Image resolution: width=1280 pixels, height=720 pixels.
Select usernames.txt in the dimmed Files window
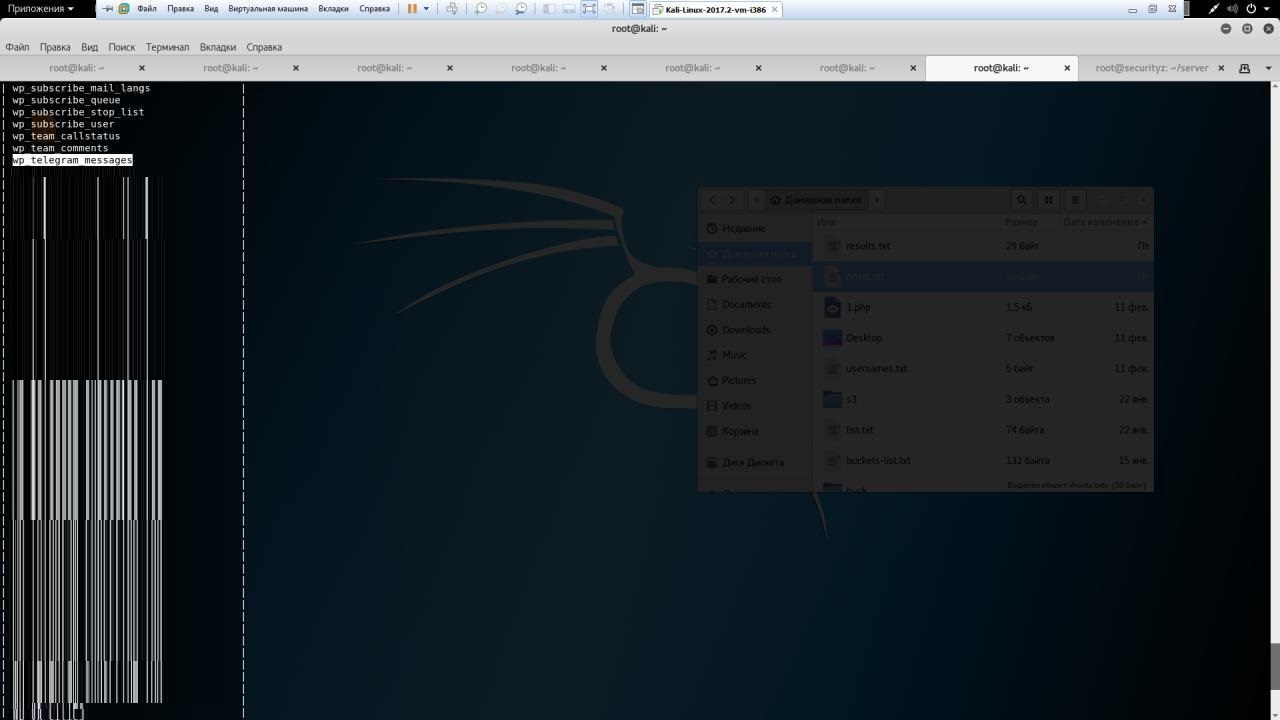point(983,368)
